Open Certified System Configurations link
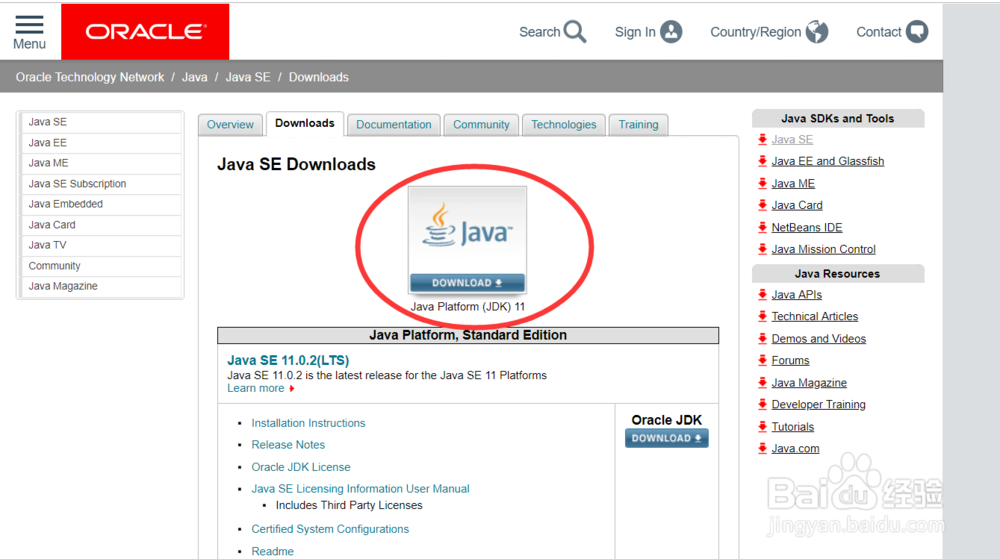 pos(330,529)
